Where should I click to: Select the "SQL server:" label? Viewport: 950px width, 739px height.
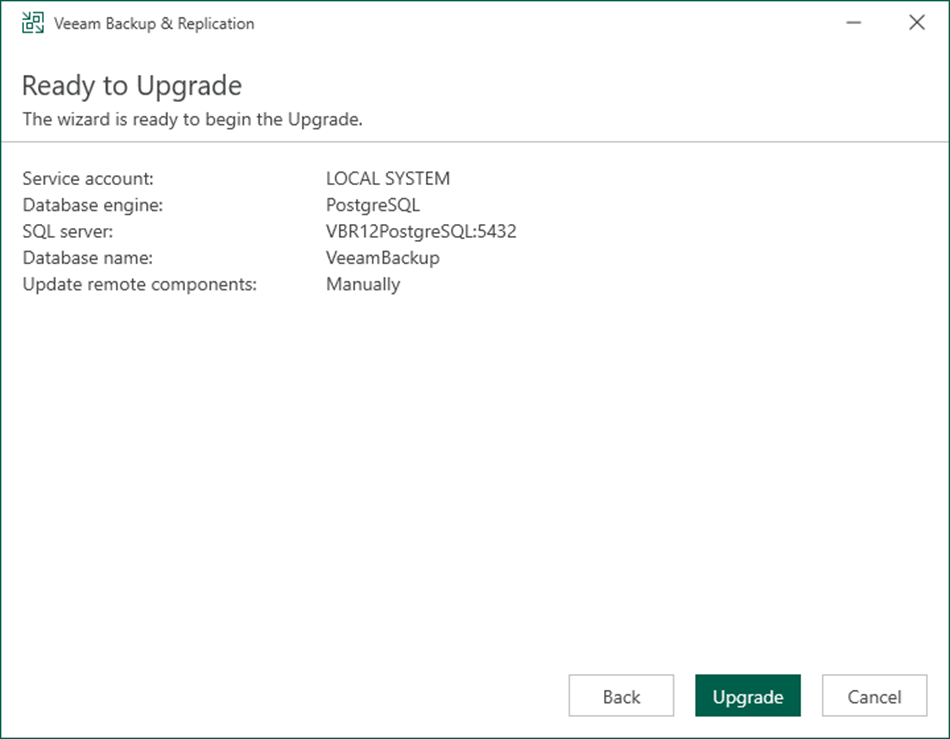(68, 232)
